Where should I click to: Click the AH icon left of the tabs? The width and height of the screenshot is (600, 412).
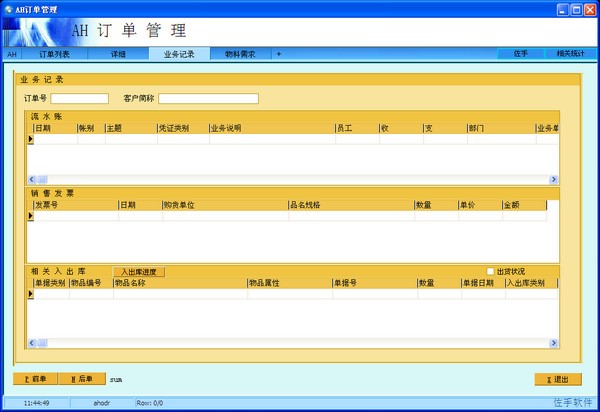[12, 54]
